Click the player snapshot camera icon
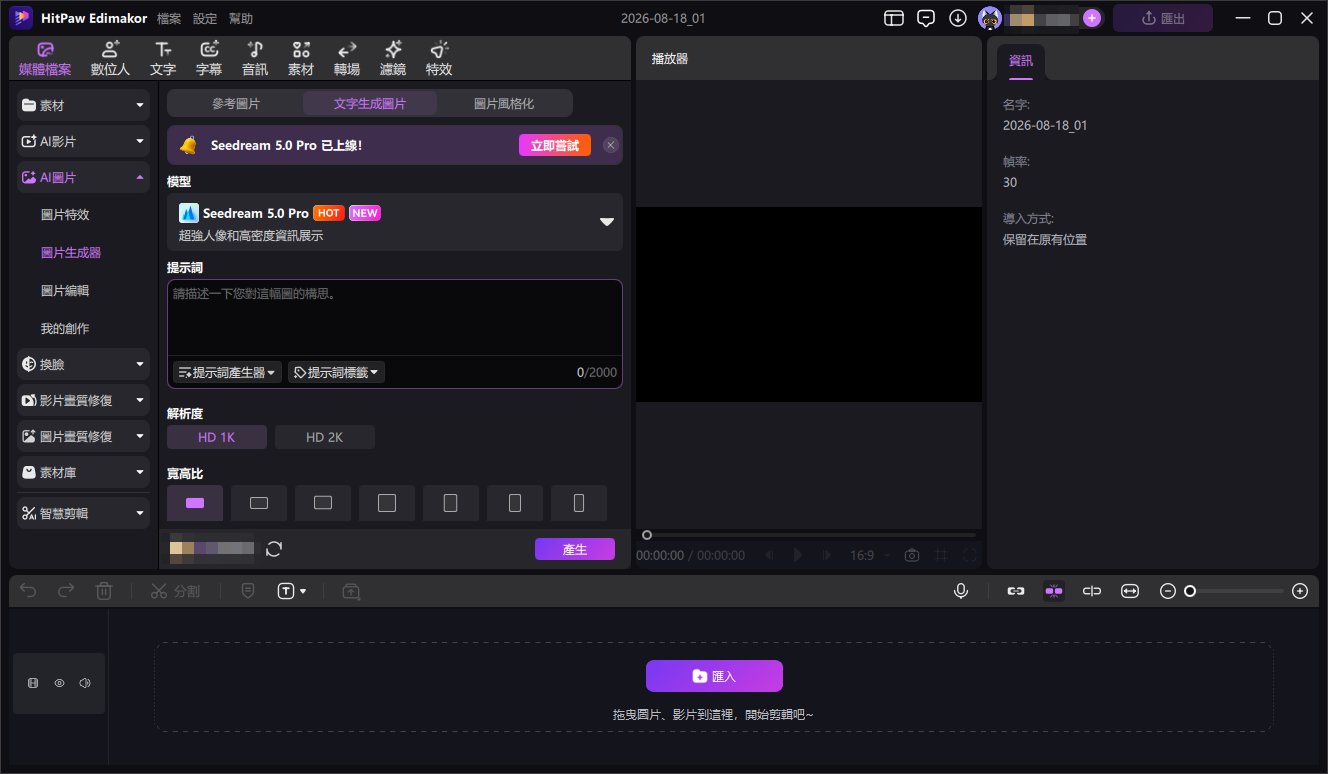The image size is (1328, 774). tap(912, 555)
